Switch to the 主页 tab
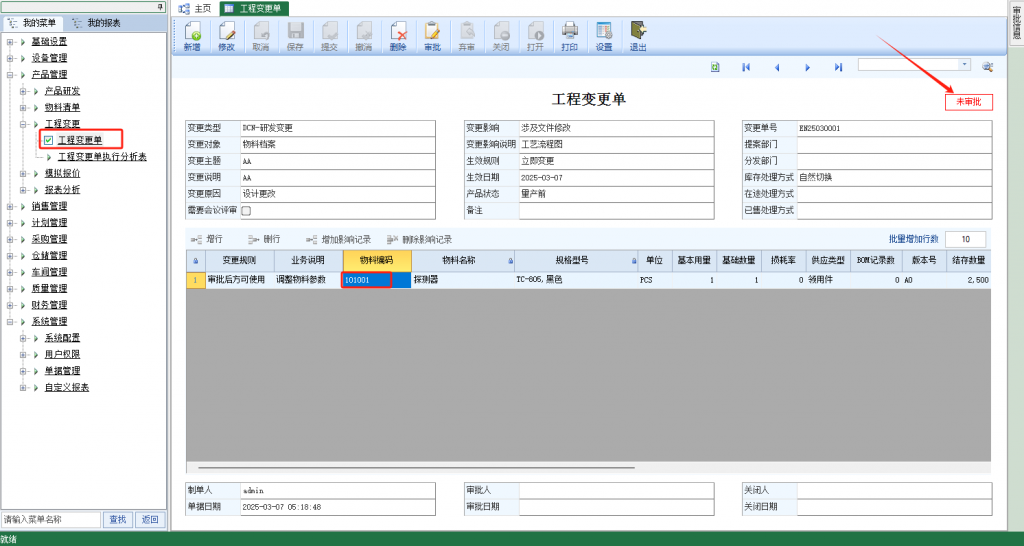Viewport: 1024px width, 546px height. tap(195, 8)
